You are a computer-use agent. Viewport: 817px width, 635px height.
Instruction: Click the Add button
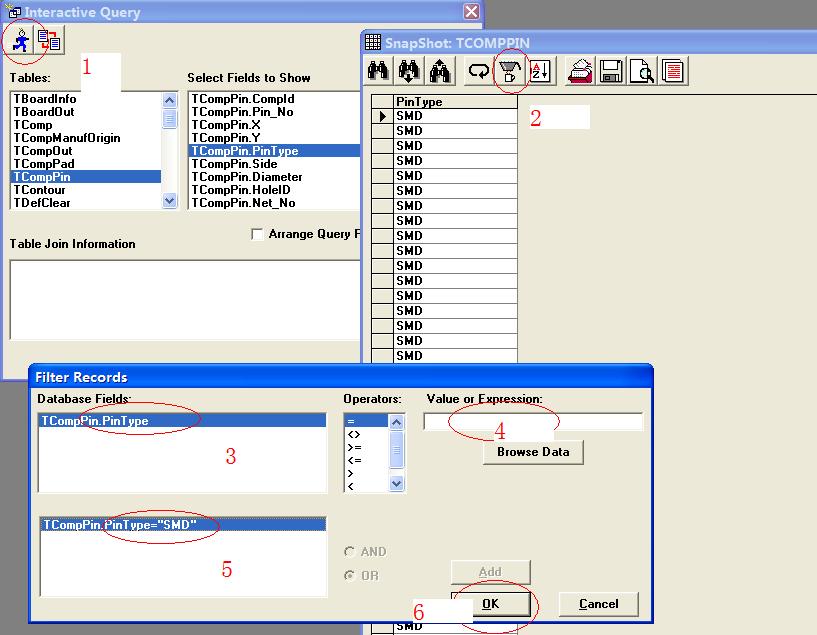click(x=490, y=572)
